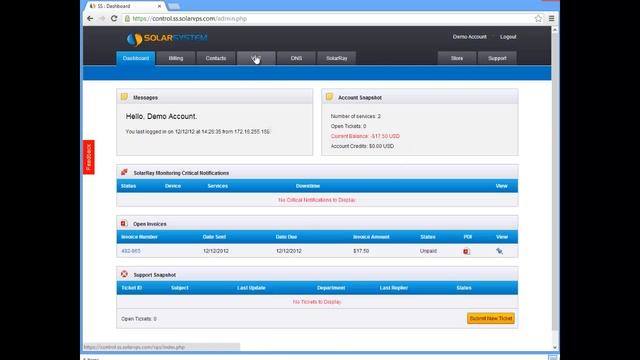This screenshot has width=640, height=360.
Task: Click the Open Invoices panel icon
Action: pos(124,223)
